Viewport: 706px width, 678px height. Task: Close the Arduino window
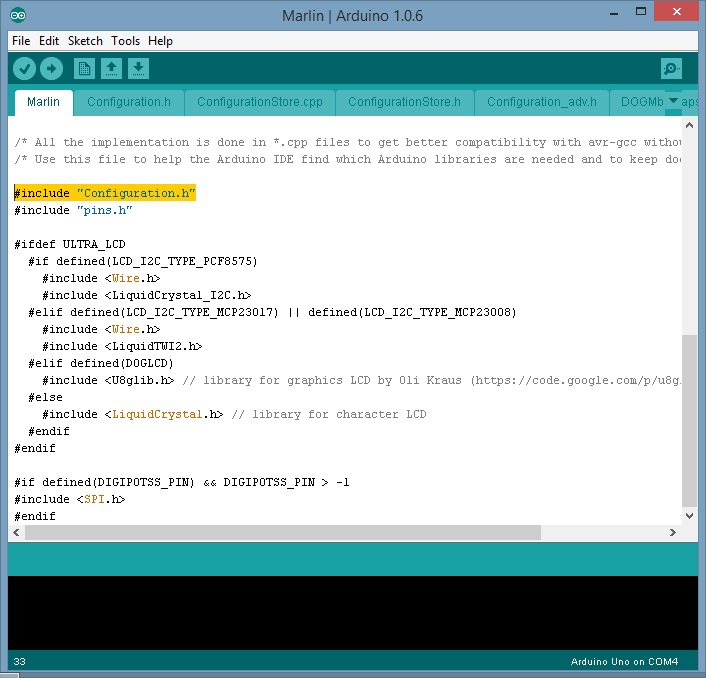[x=676, y=12]
